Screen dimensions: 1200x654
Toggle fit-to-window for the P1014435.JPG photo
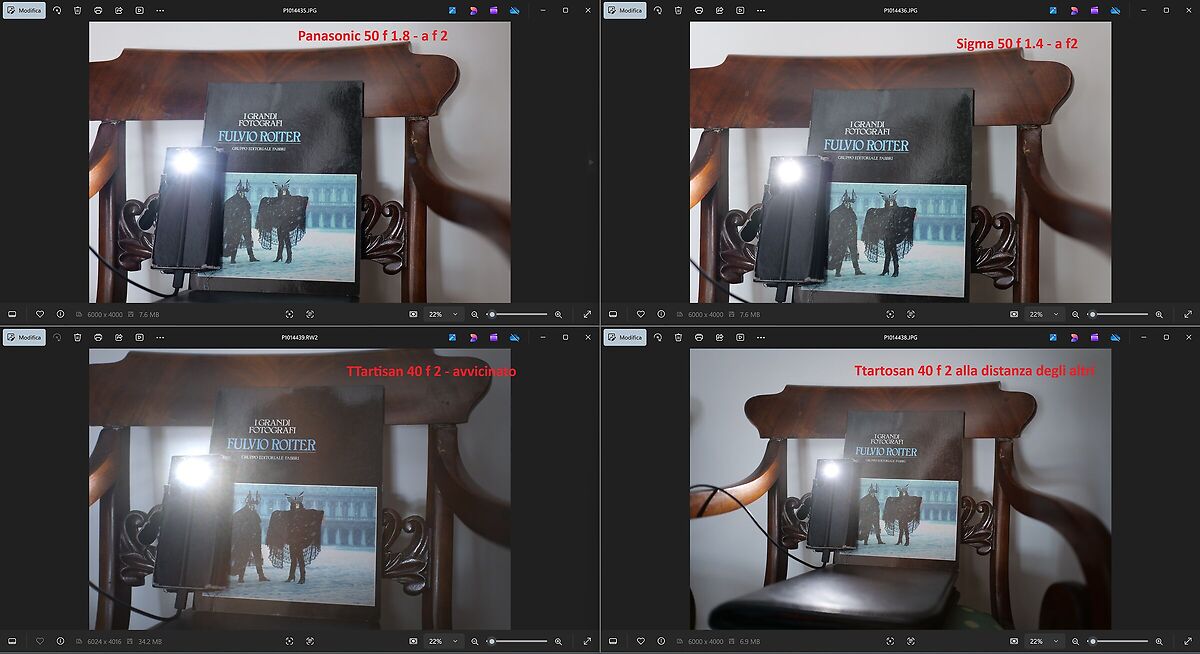tap(413, 314)
